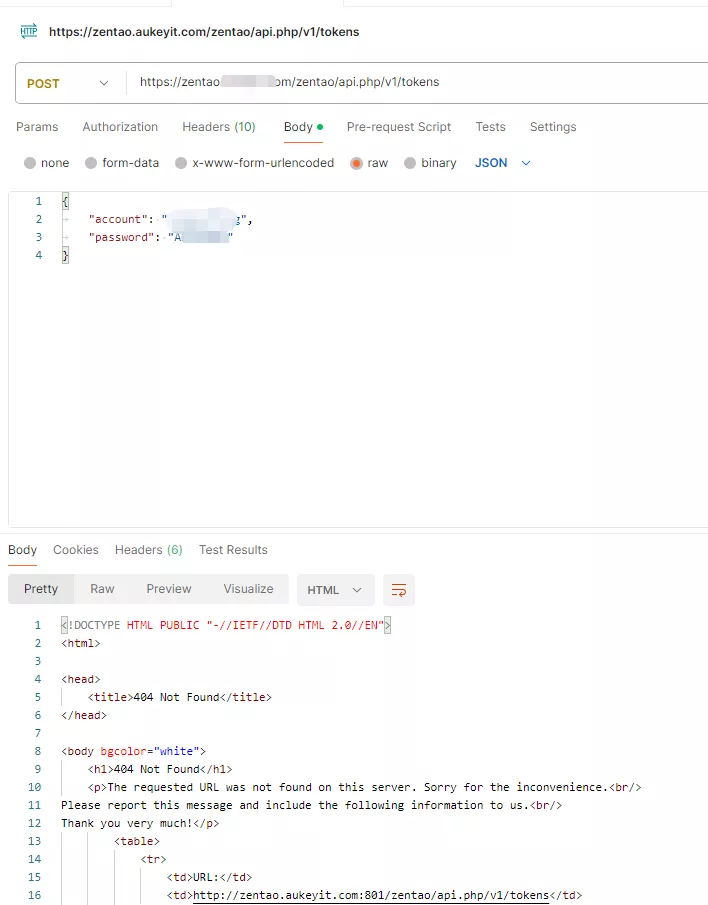Click the aukeyit.com:801 URL in response
708x905 pixels.
(371, 895)
